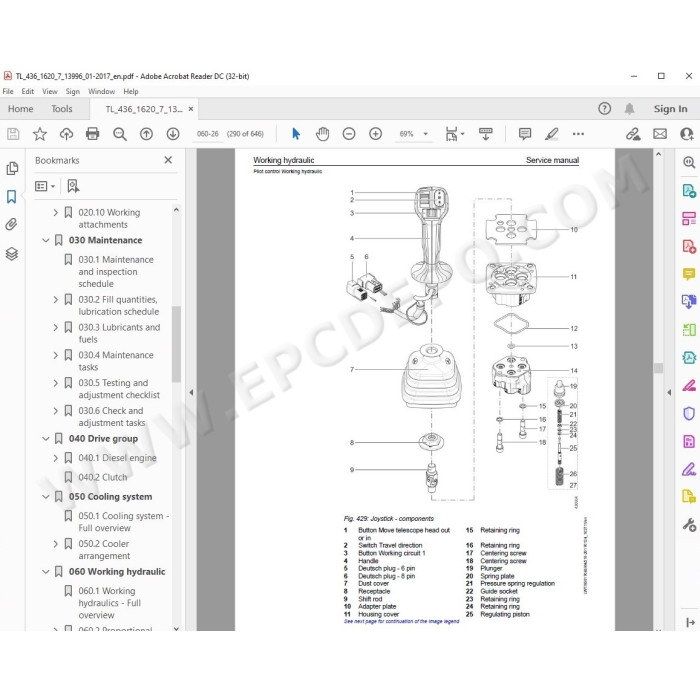Open the Window menu
The image size is (700, 700).
coord(101,92)
